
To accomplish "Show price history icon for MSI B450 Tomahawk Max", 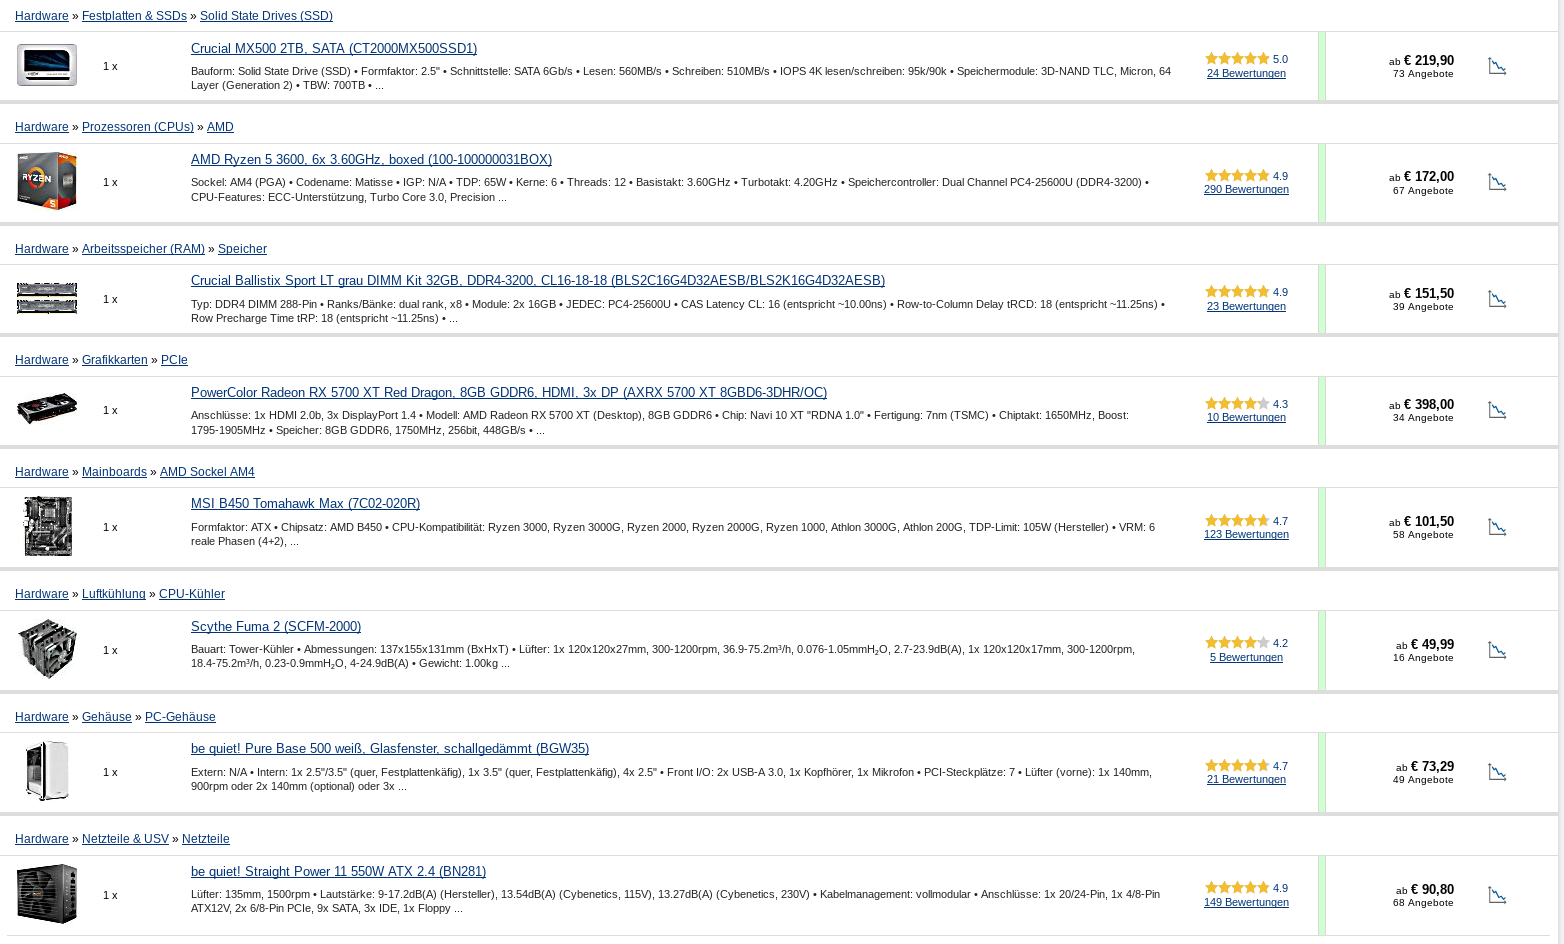I will [1497, 527].
